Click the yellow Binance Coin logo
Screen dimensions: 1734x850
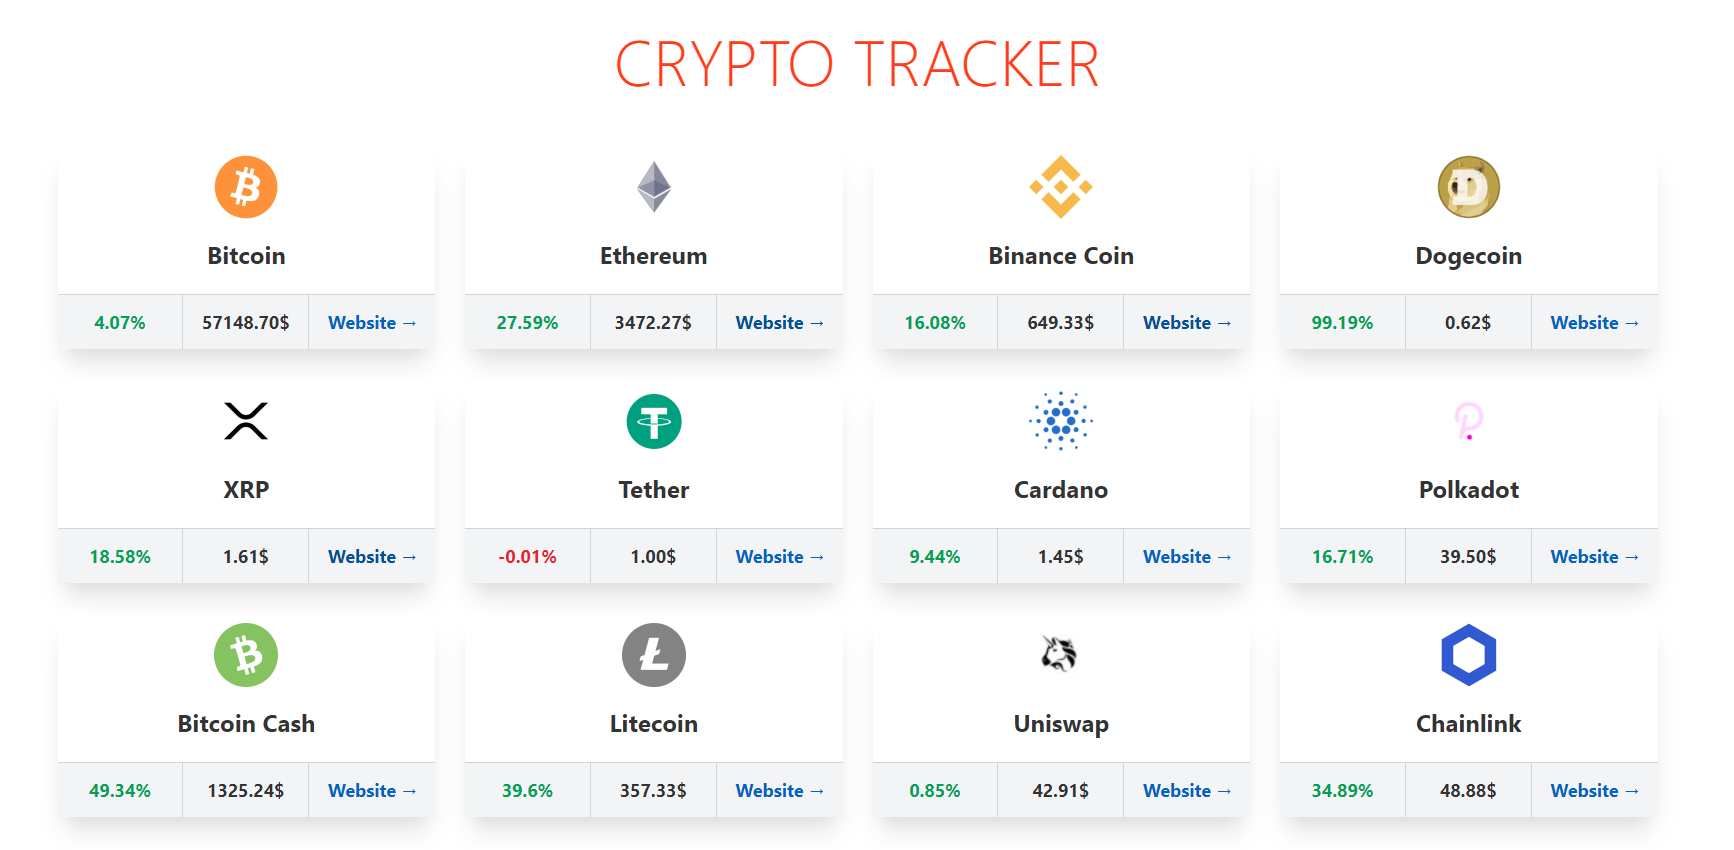click(1061, 187)
